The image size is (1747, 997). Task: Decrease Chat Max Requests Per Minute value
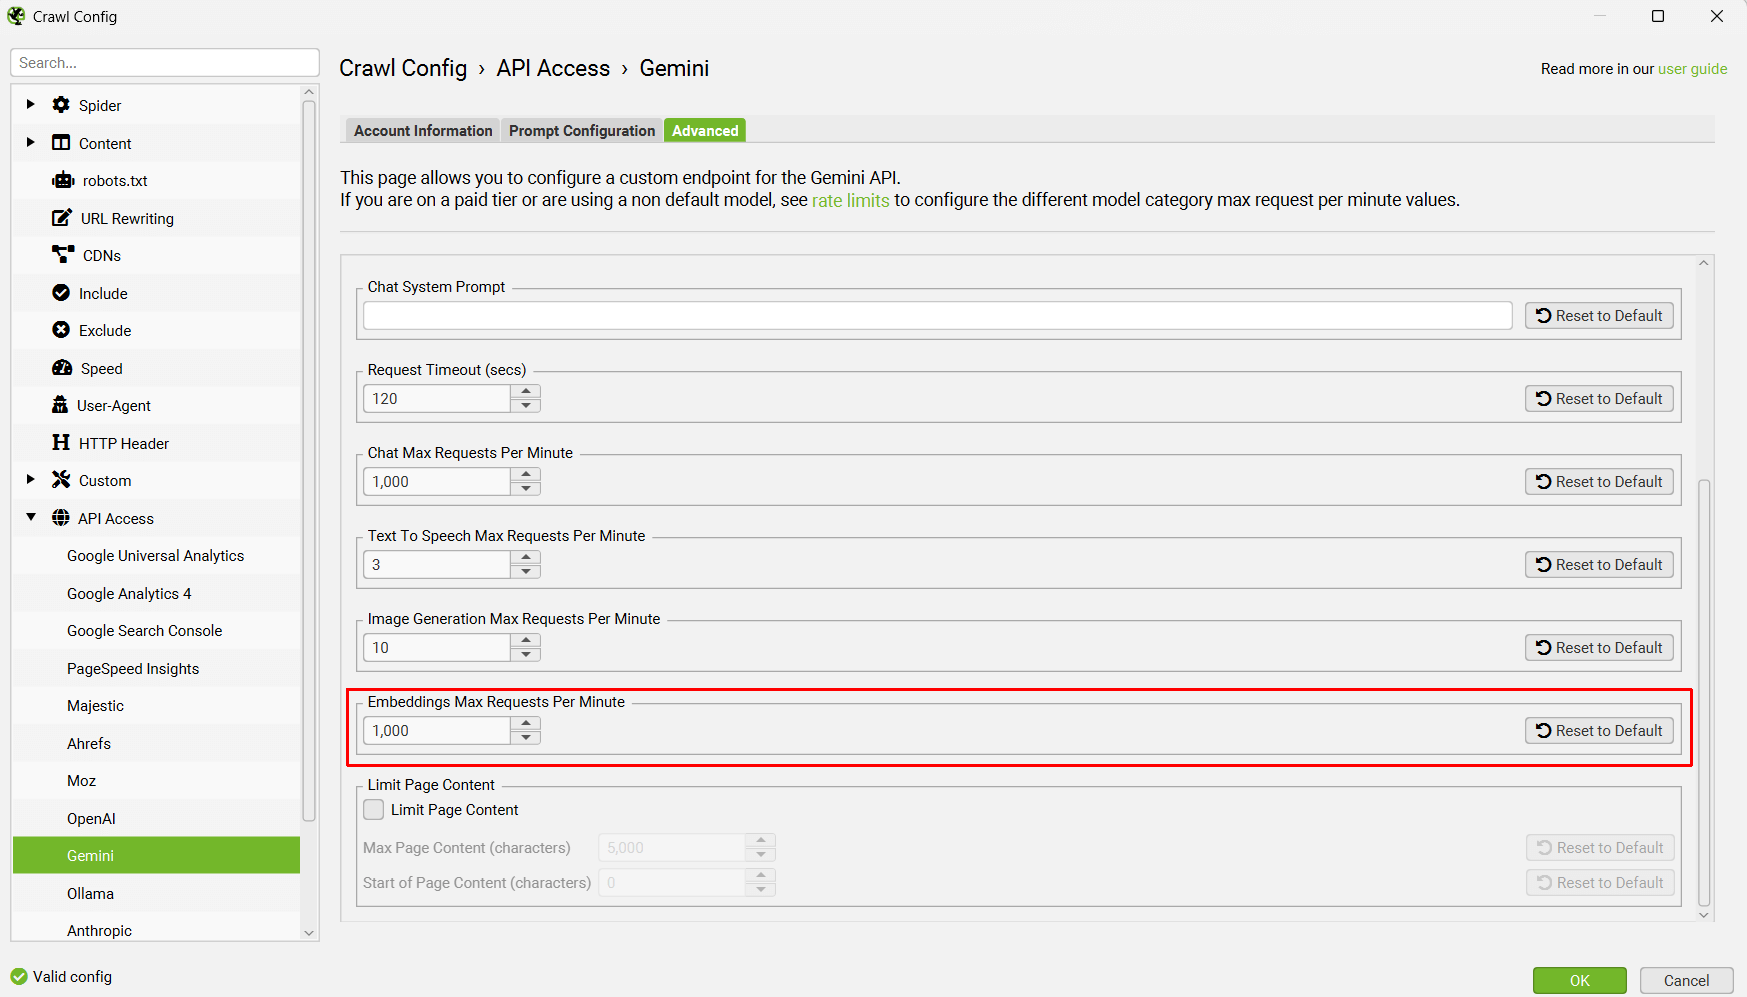pos(526,489)
